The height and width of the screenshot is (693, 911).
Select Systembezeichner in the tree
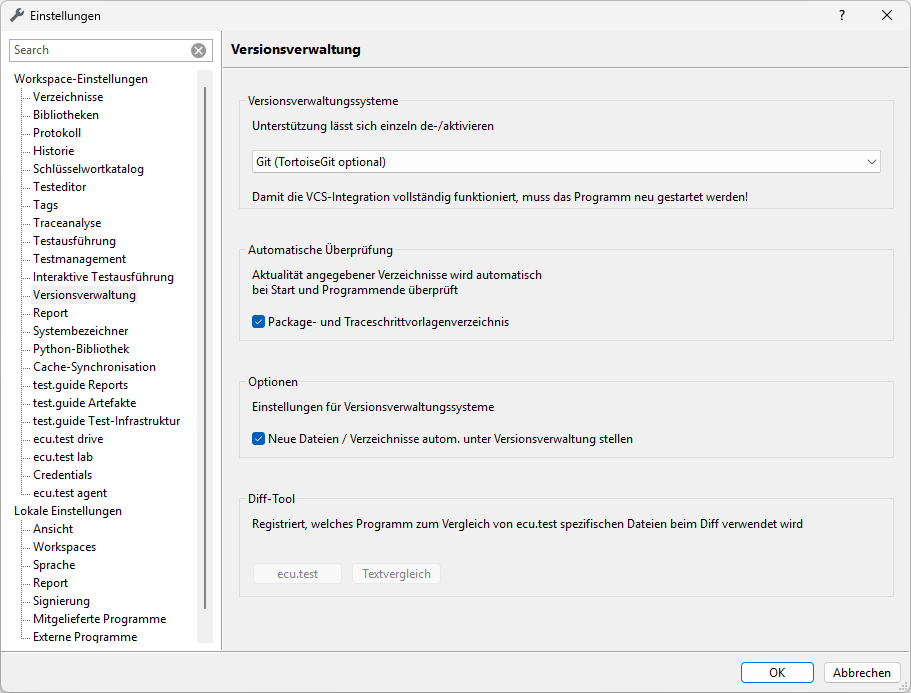tap(81, 331)
